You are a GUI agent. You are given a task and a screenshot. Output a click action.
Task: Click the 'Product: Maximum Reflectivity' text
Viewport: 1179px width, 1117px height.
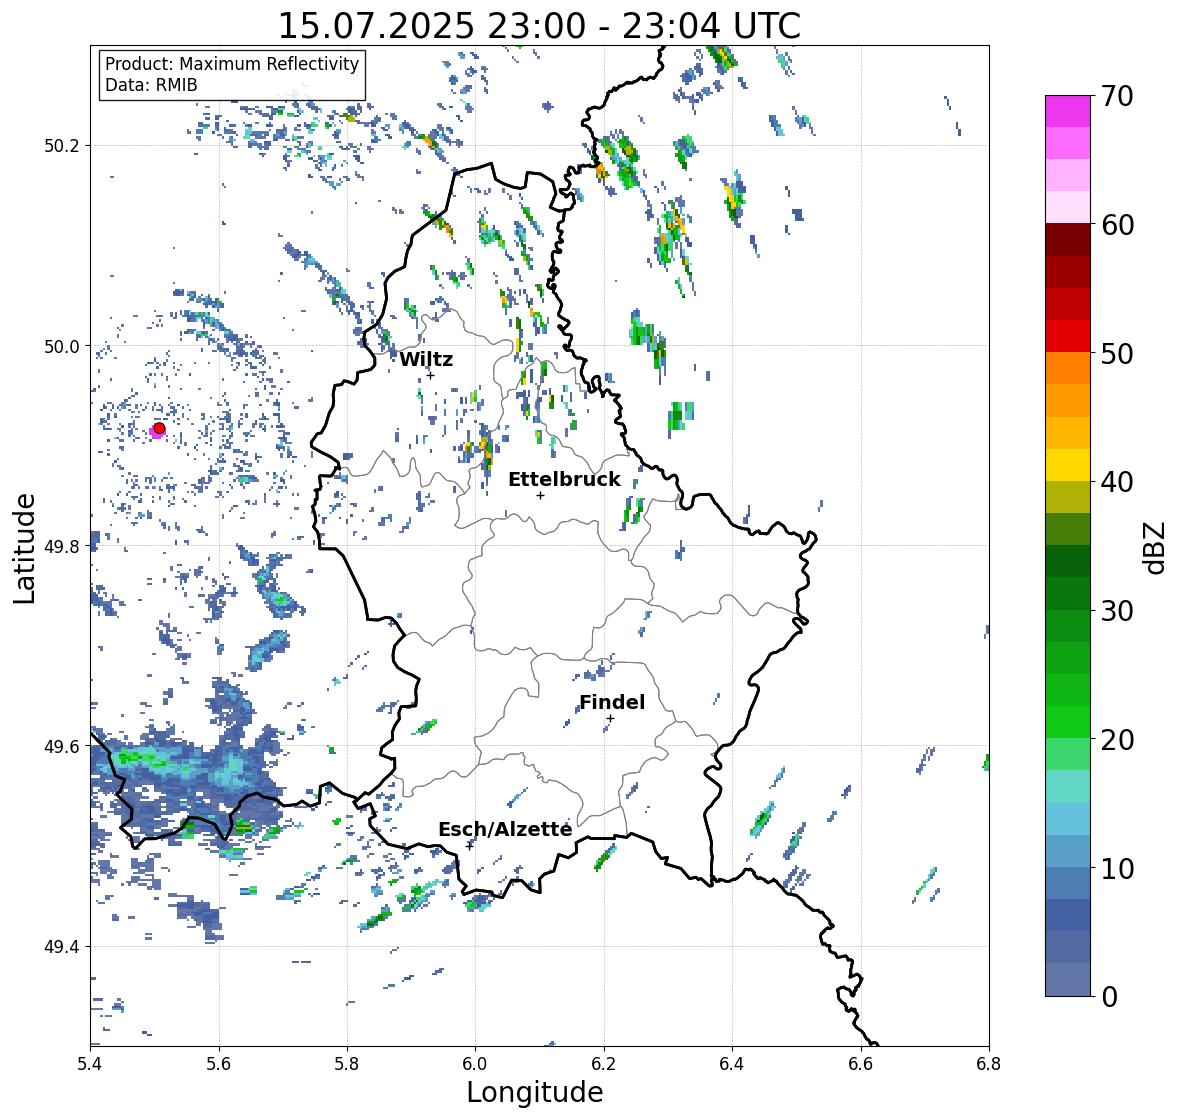click(x=232, y=64)
